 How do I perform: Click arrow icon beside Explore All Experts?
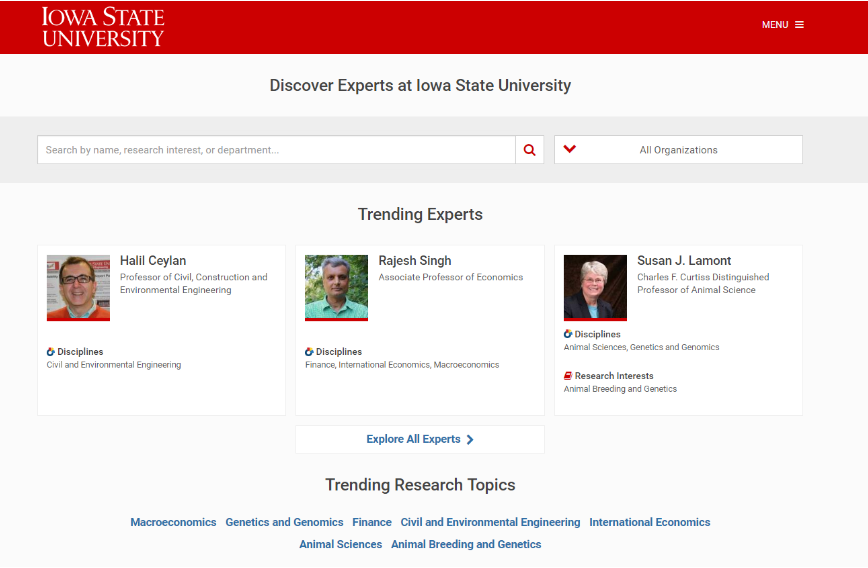pos(470,440)
